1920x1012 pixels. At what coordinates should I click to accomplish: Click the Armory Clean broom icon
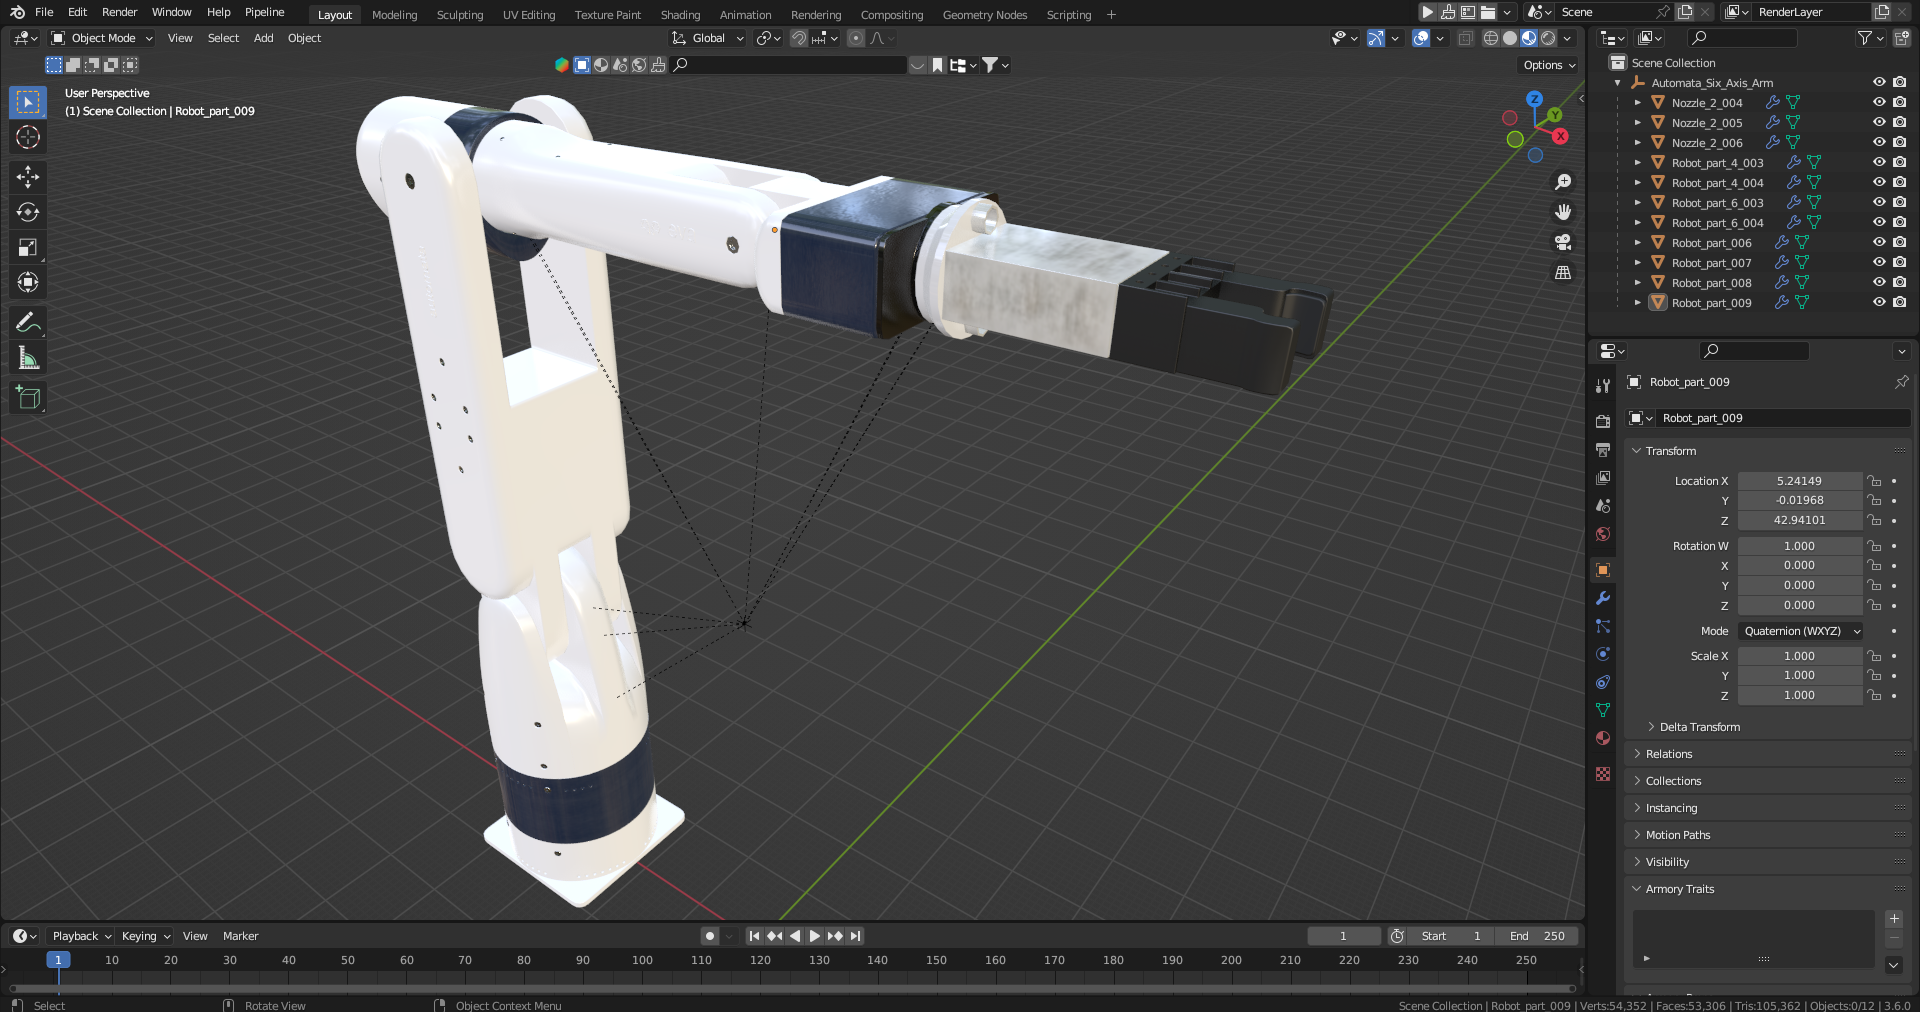click(1448, 12)
